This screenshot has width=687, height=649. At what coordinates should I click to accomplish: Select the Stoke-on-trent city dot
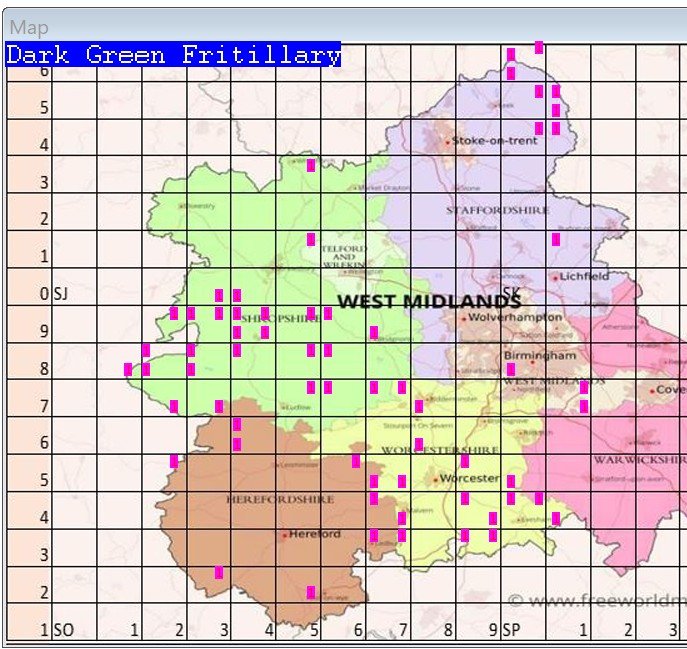447,142
